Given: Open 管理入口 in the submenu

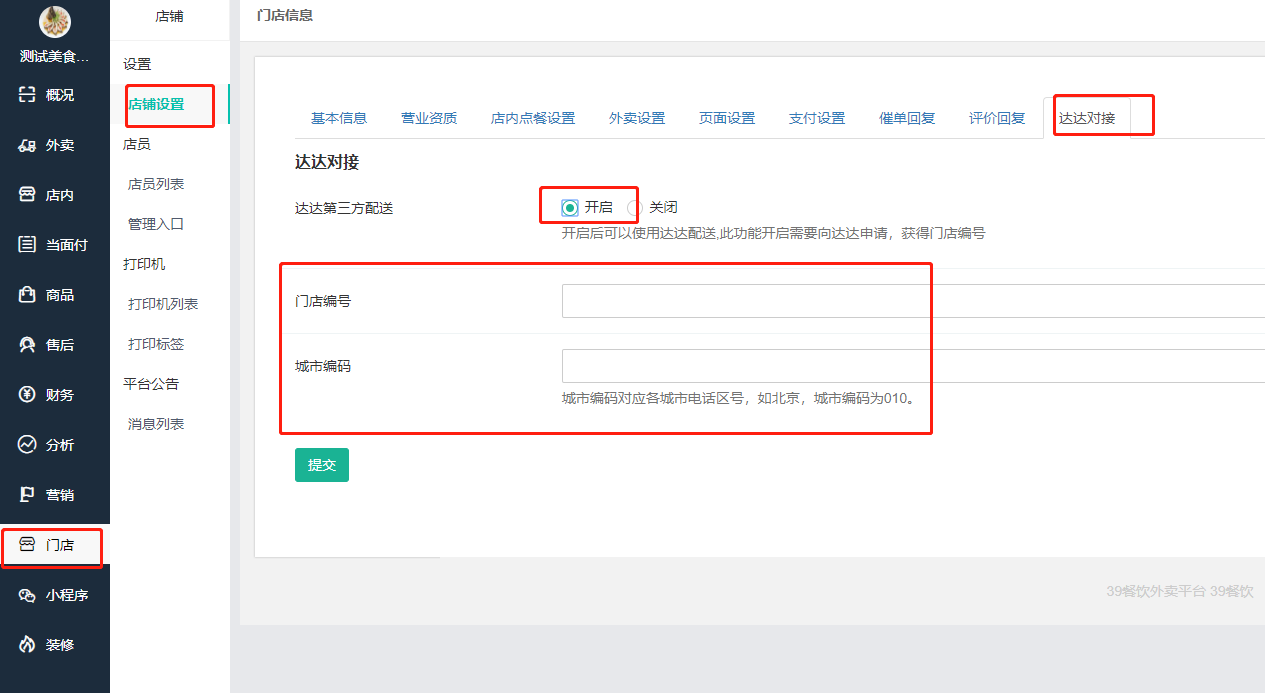Looking at the screenshot, I should click(156, 224).
